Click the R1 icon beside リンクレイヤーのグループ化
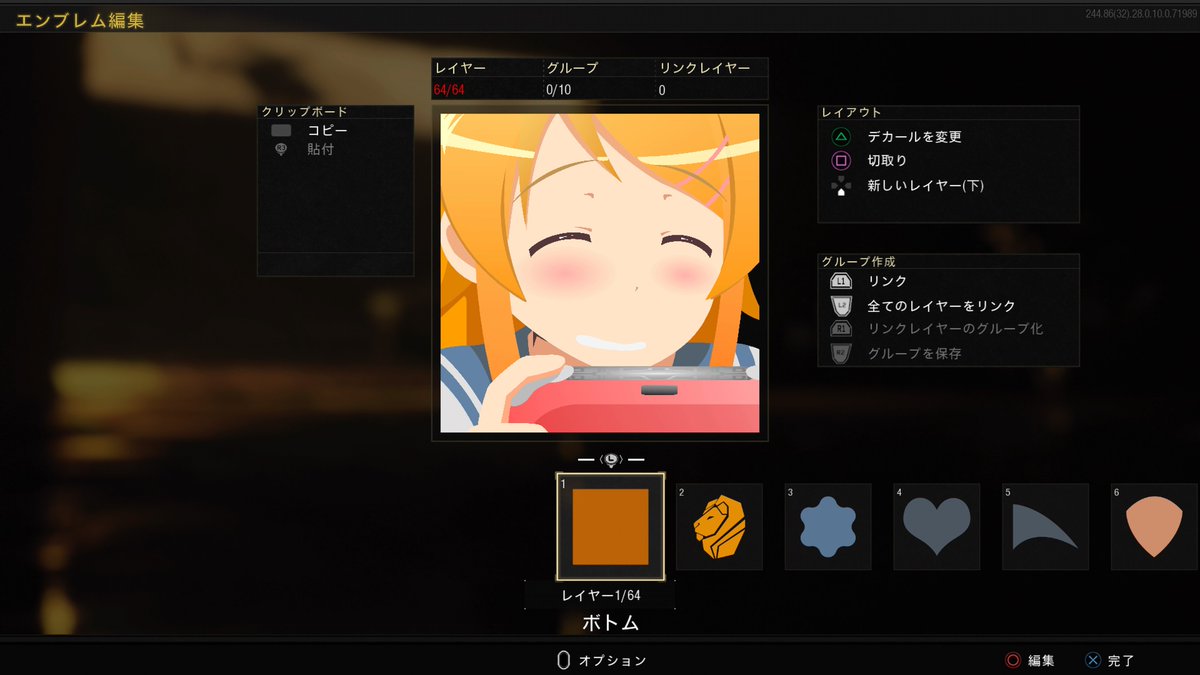1200x675 pixels. tap(841, 329)
